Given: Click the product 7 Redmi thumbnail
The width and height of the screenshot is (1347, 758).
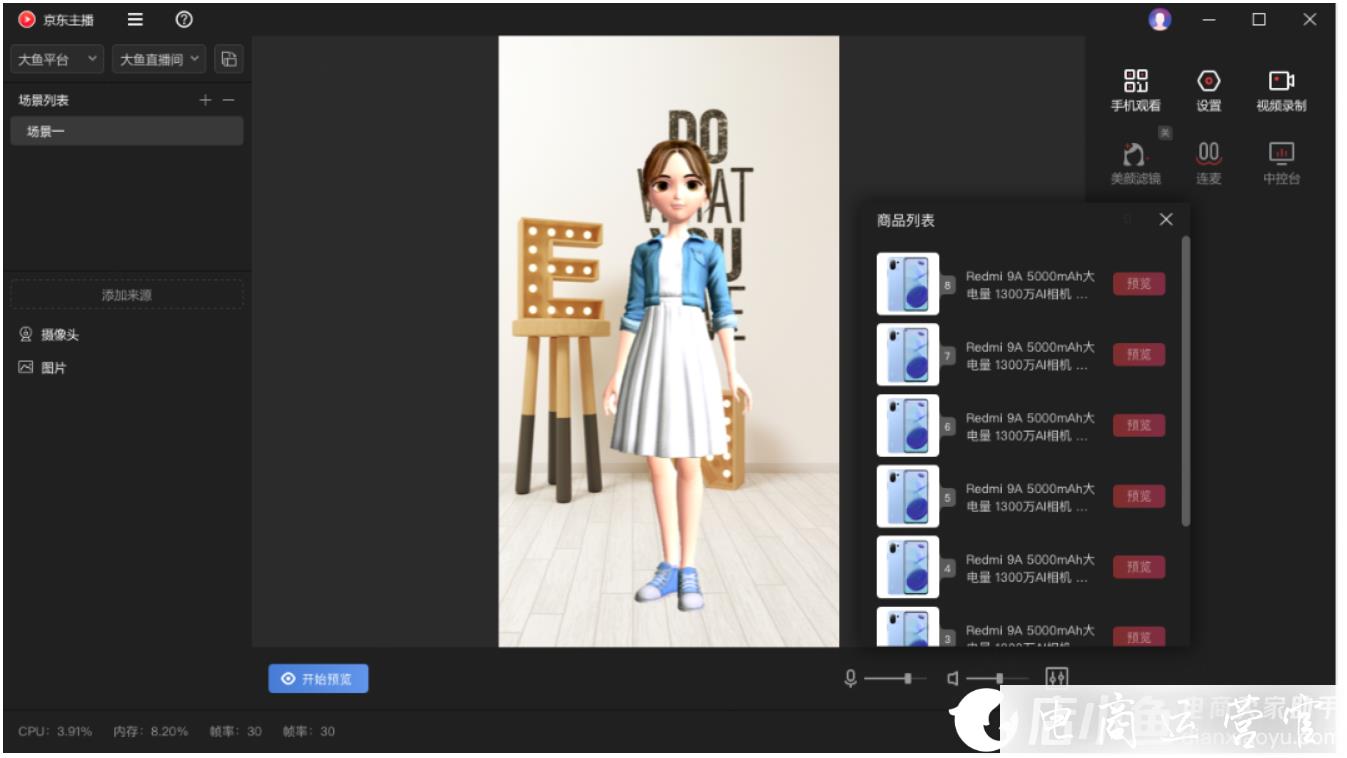Looking at the screenshot, I should click(908, 354).
